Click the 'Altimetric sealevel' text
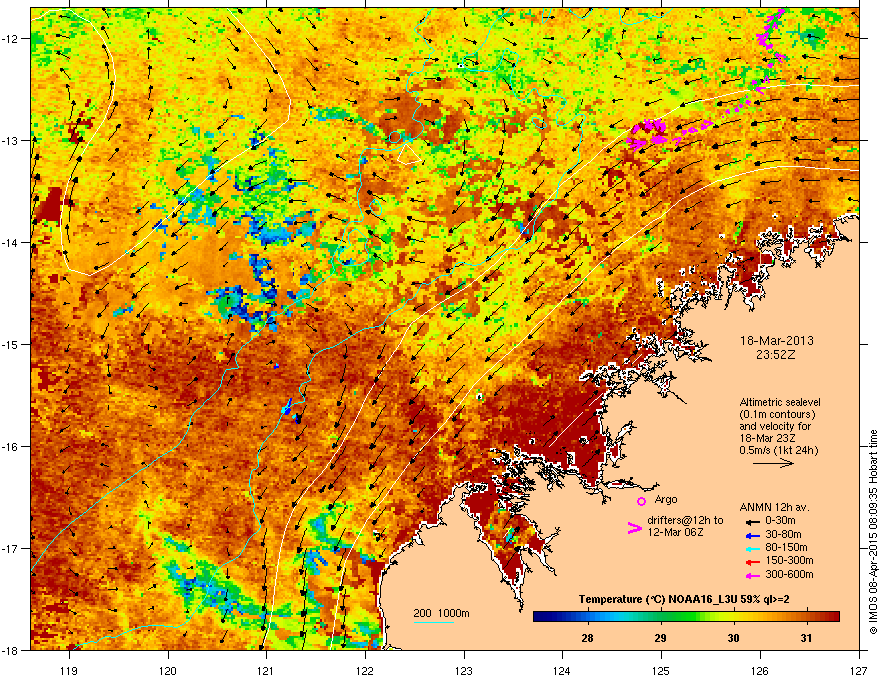The height and width of the screenshot is (680, 880). (780, 402)
